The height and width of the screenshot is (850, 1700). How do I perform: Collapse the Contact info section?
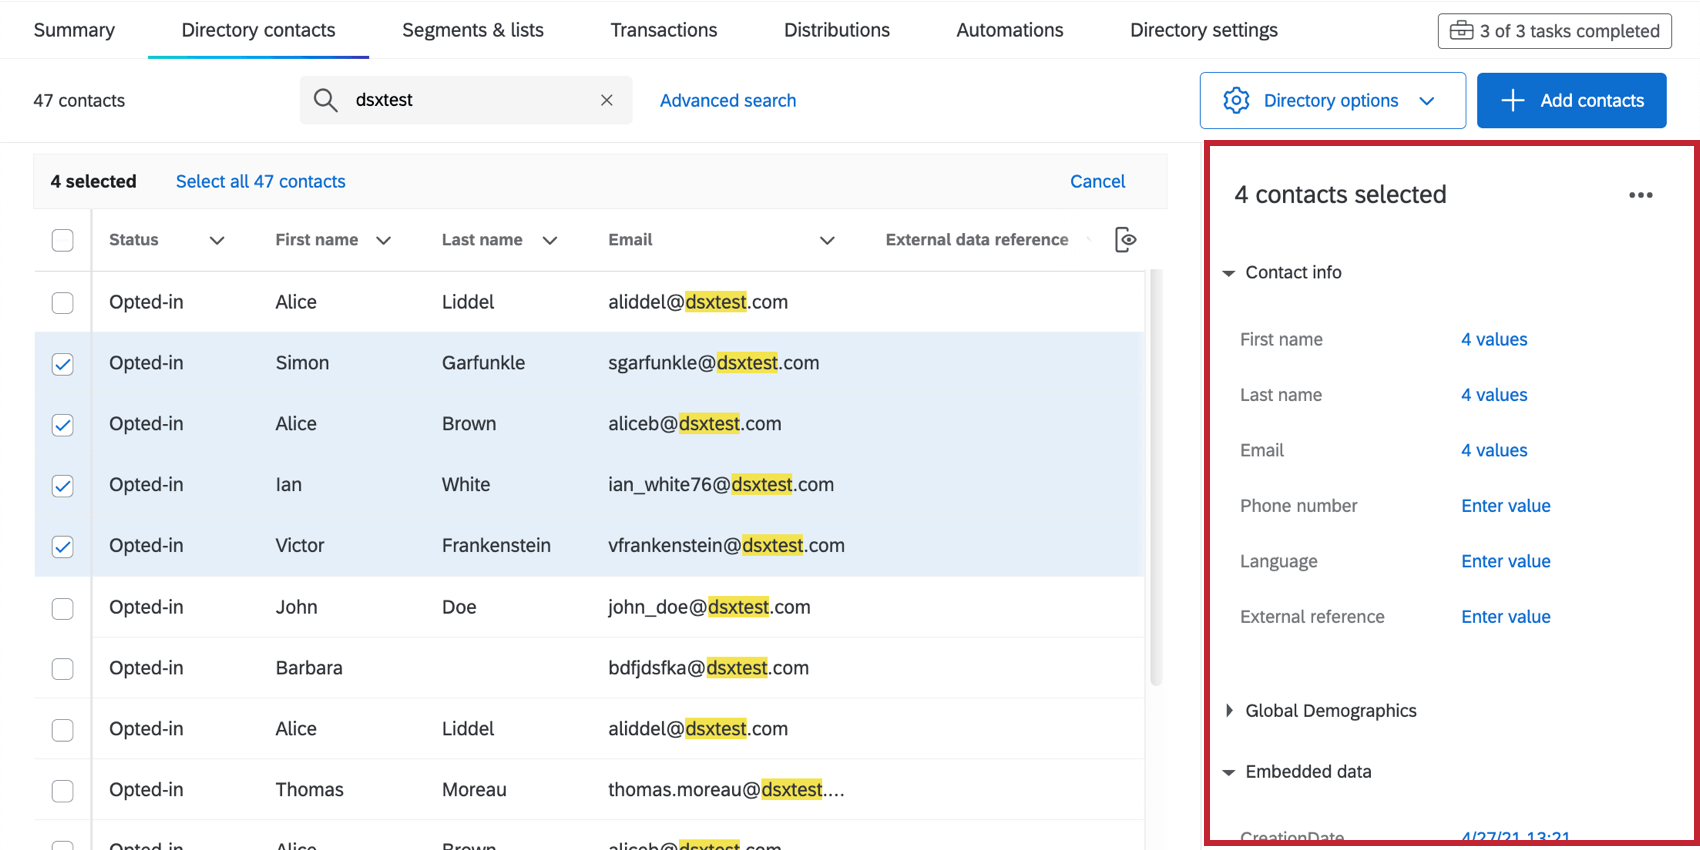tap(1229, 273)
